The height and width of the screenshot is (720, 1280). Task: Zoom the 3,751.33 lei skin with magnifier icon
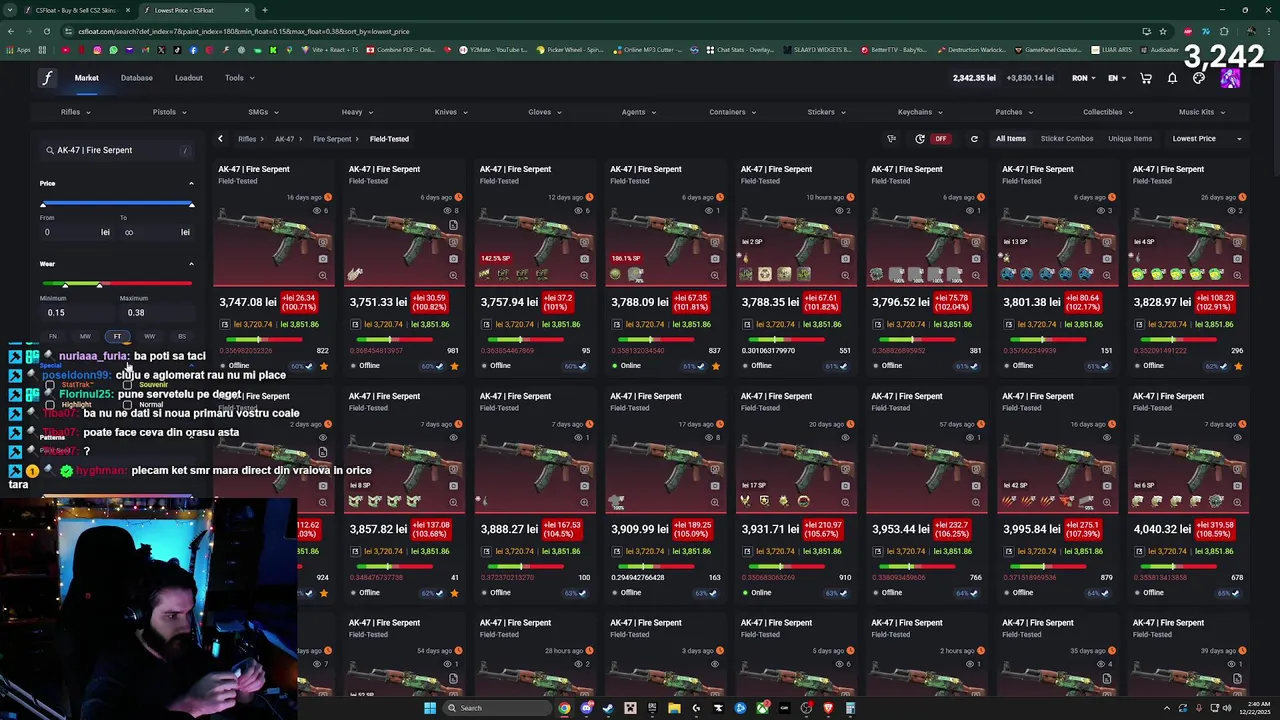tap(453, 275)
